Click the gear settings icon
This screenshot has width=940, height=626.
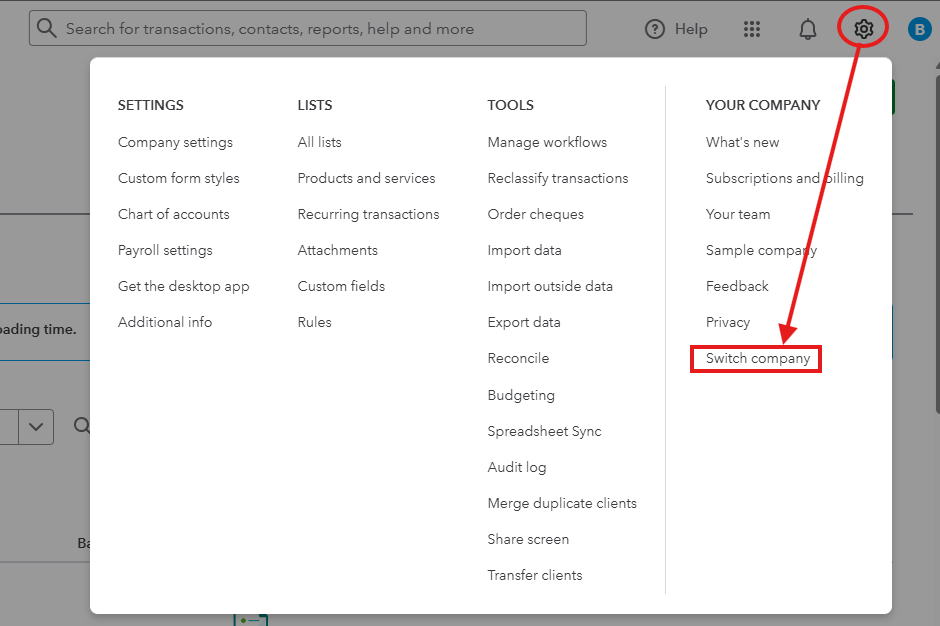click(863, 29)
